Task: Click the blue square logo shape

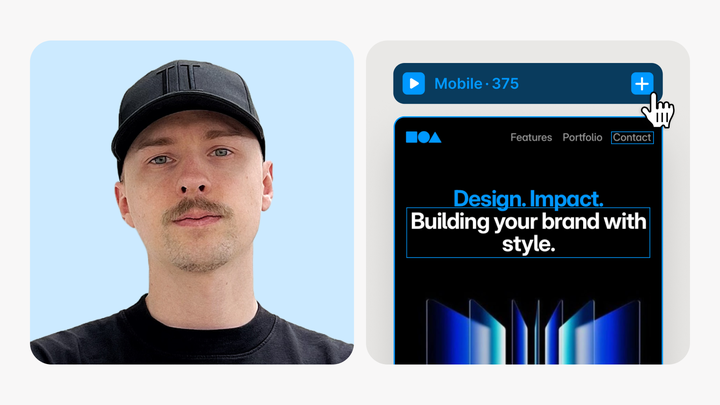Action: [411, 137]
